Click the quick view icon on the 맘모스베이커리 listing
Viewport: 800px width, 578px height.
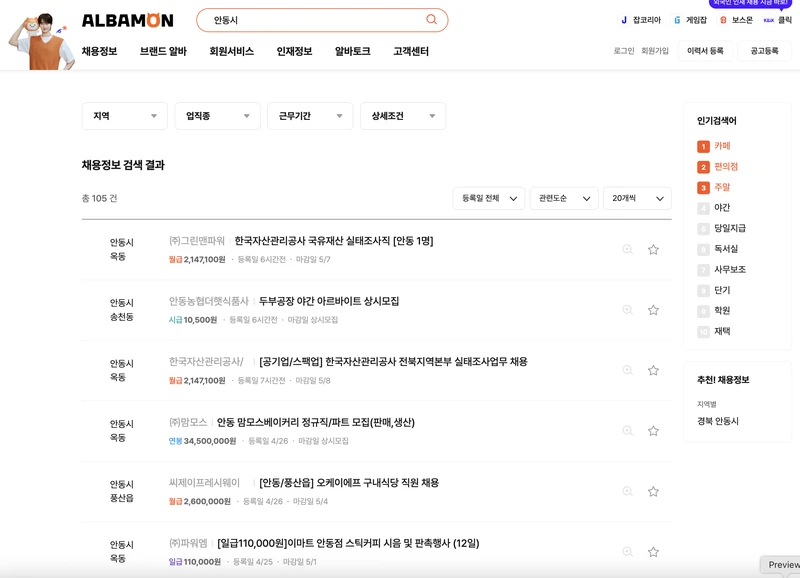627,430
